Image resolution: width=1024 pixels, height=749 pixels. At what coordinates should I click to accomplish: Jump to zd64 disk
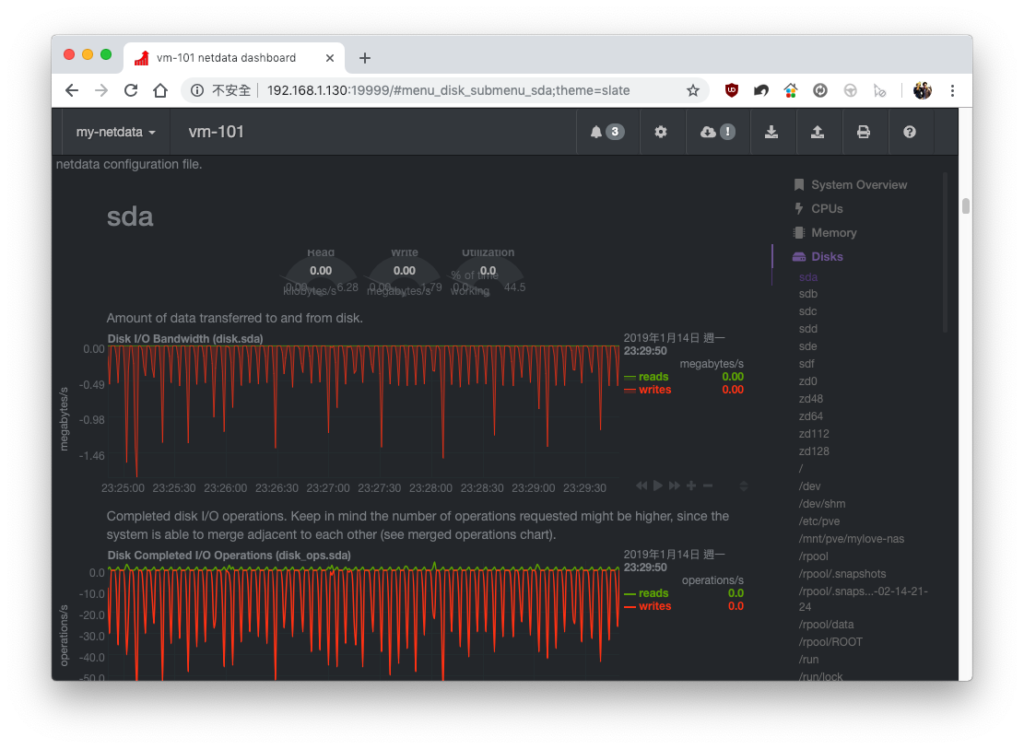[810, 416]
